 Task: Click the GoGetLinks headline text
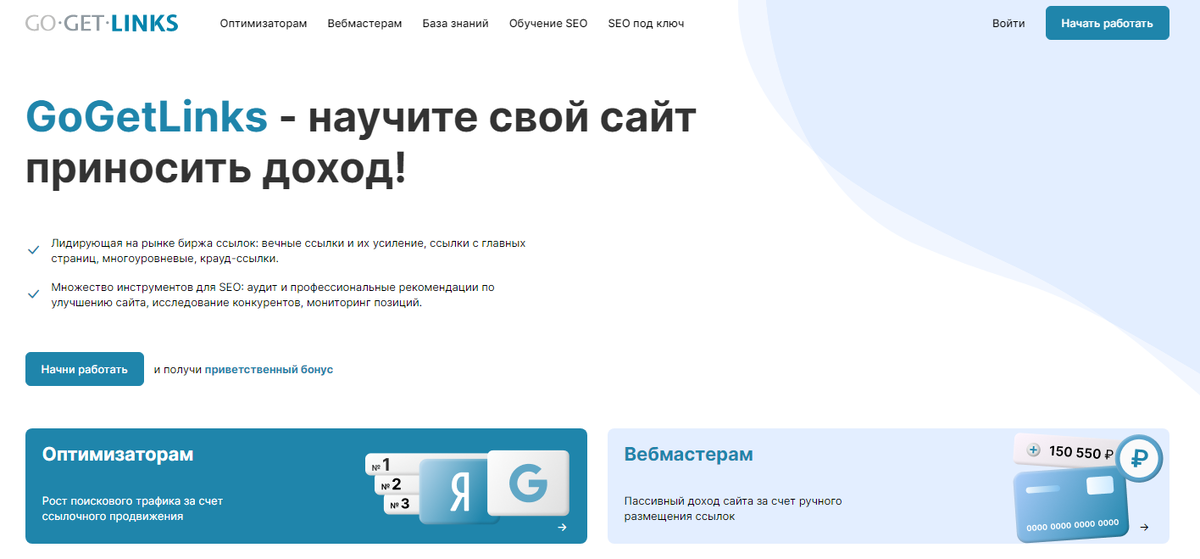[147, 118]
